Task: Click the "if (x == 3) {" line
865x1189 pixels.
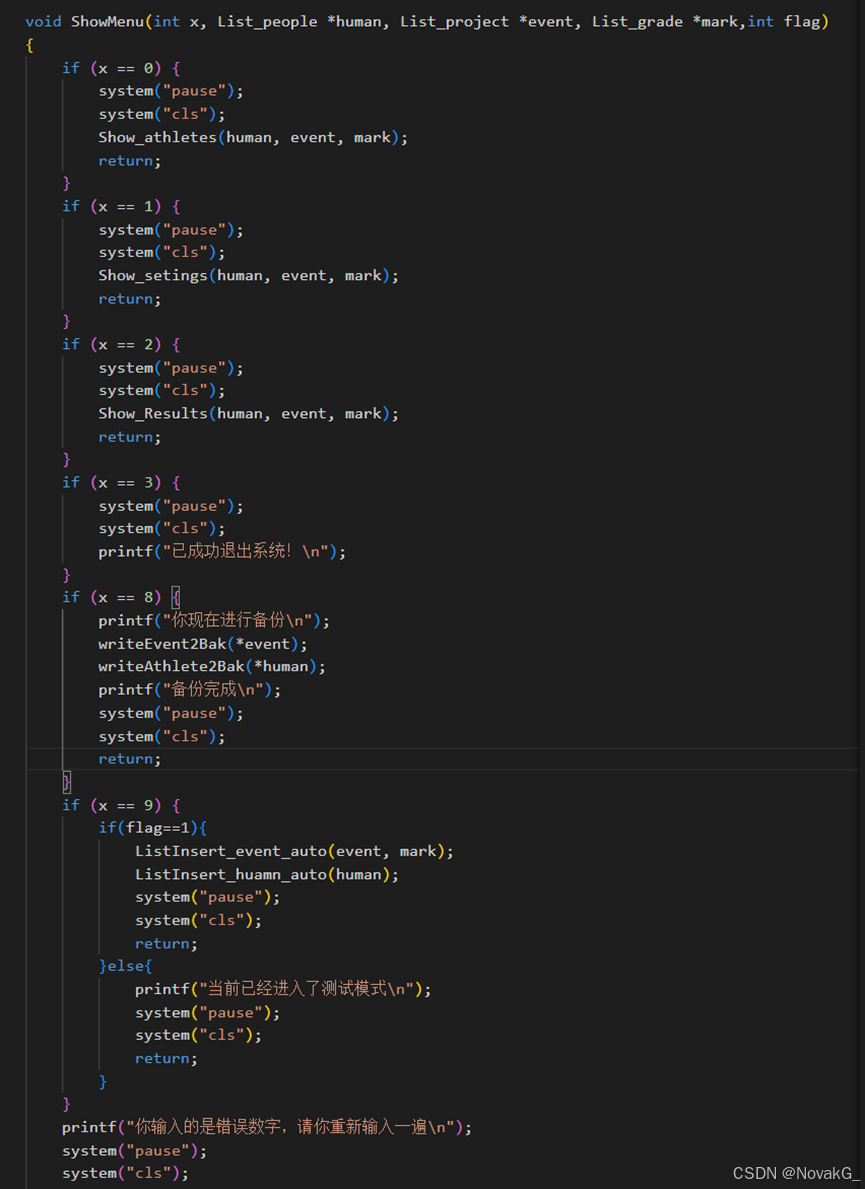Action: tap(121, 482)
